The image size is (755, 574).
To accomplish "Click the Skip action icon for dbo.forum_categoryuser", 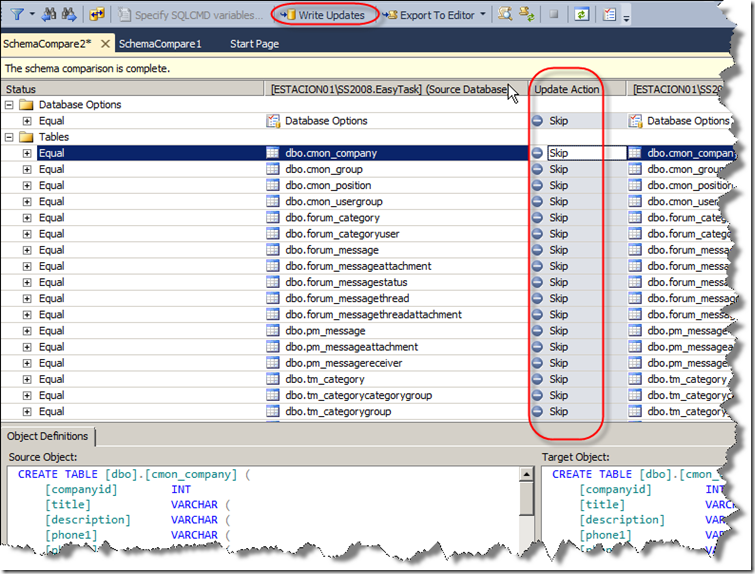I will tap(537, 234).
